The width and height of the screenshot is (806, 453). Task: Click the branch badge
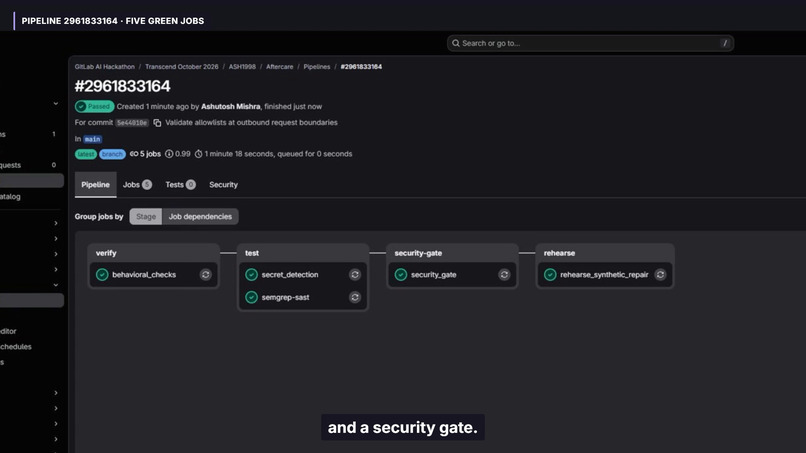tap(112, 154)
